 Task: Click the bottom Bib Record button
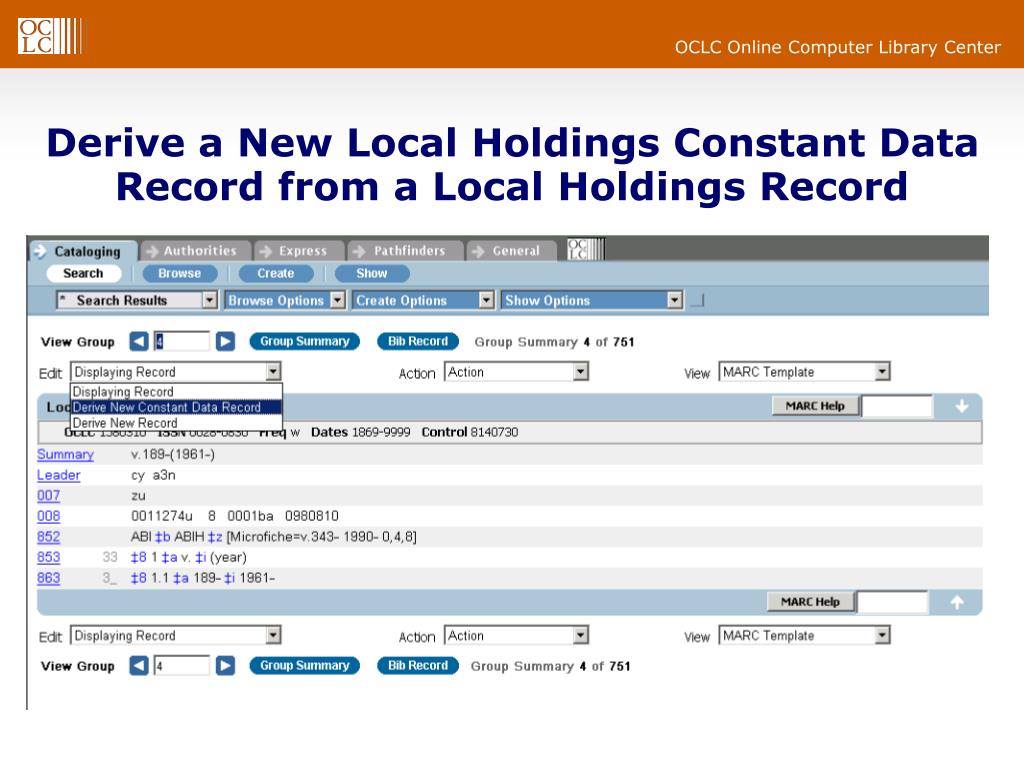418,665
